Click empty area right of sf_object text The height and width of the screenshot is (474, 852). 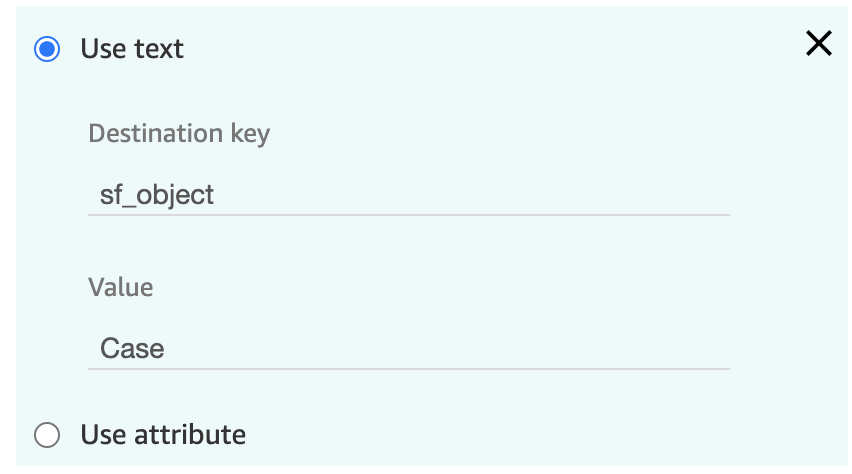(473, 195)
